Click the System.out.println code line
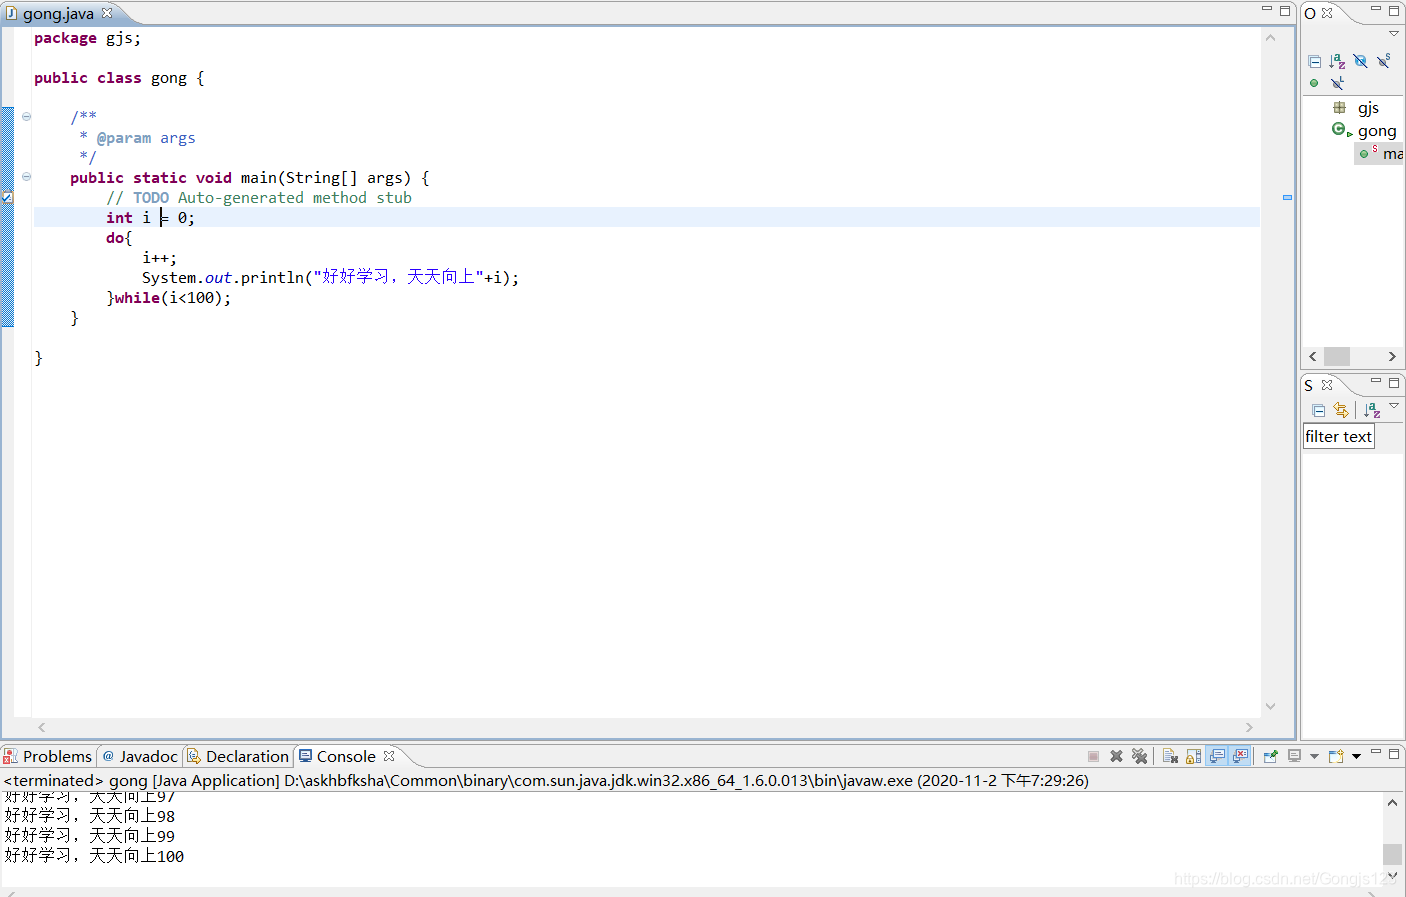The image size is (1406, 897). [330, 277]
